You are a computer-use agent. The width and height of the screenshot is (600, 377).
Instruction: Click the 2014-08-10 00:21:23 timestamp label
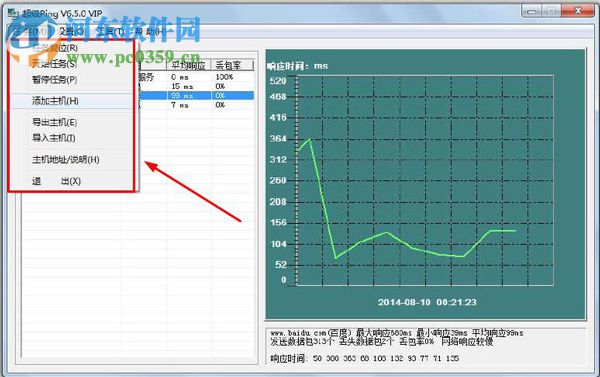click(x=427, y=302)
